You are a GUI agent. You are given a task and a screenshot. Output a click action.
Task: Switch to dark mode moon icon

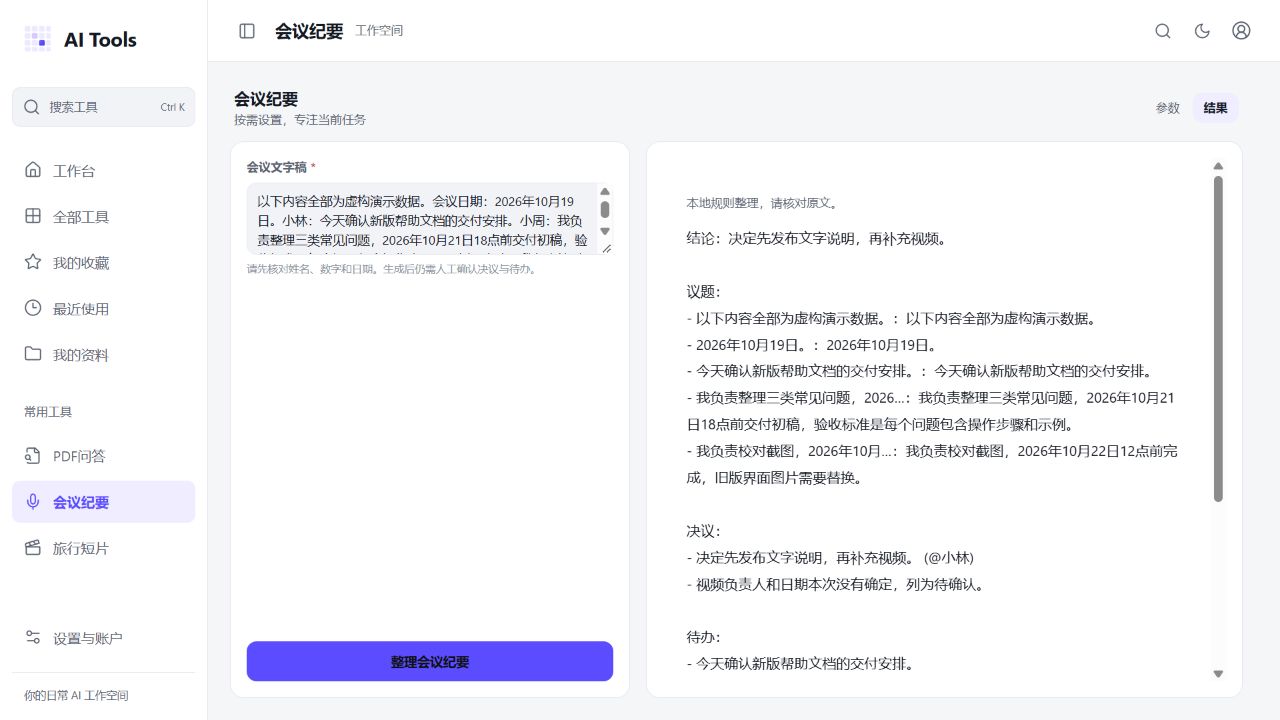[1202, 31]
